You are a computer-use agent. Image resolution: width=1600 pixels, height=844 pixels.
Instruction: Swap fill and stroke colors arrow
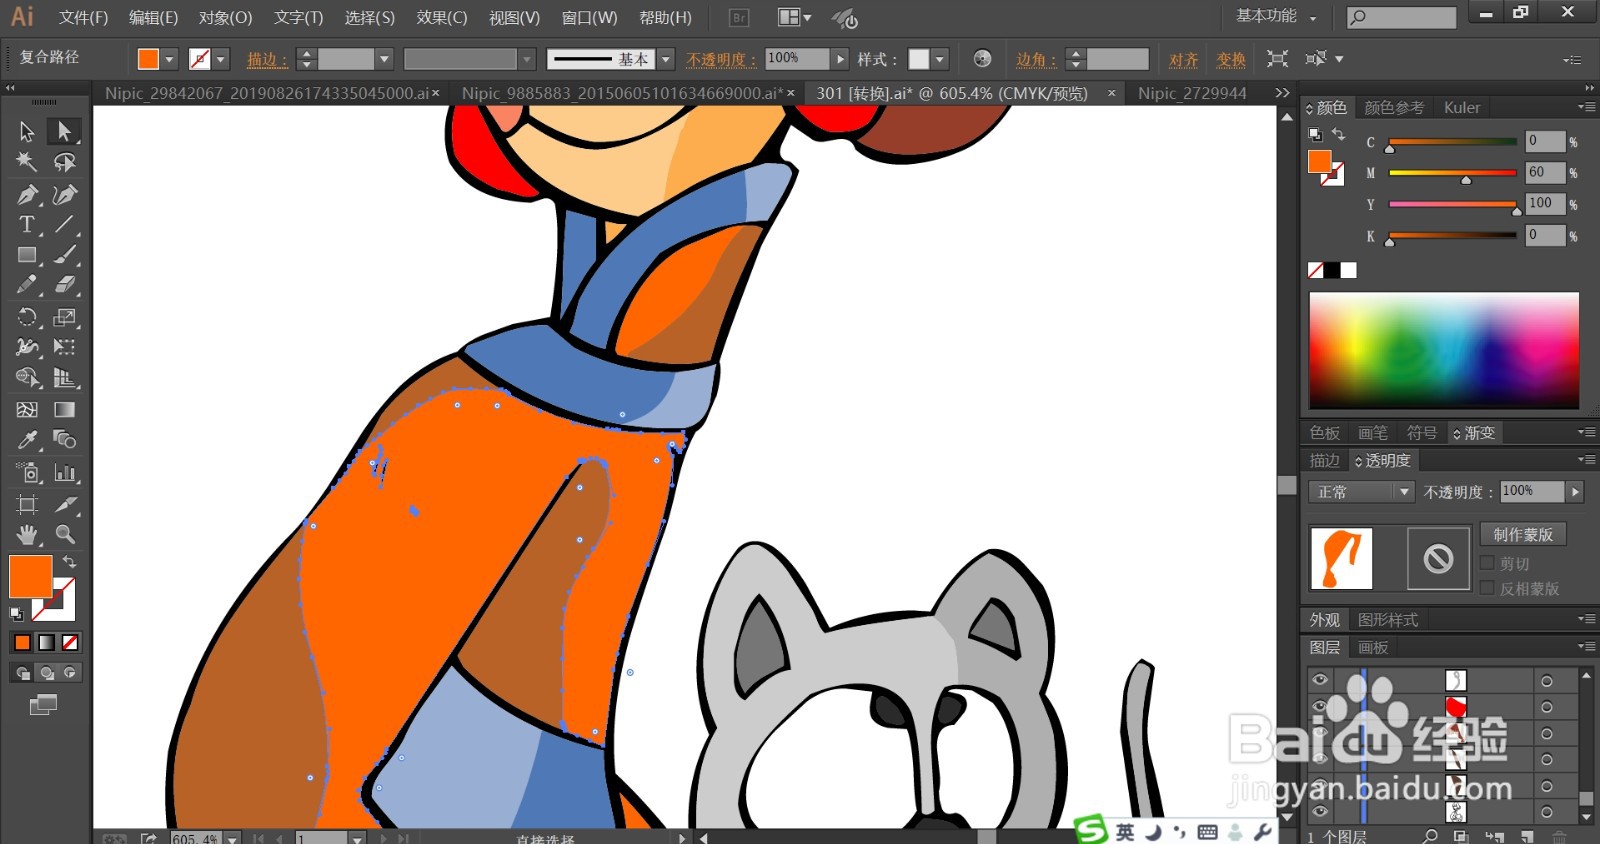point(69,562)
